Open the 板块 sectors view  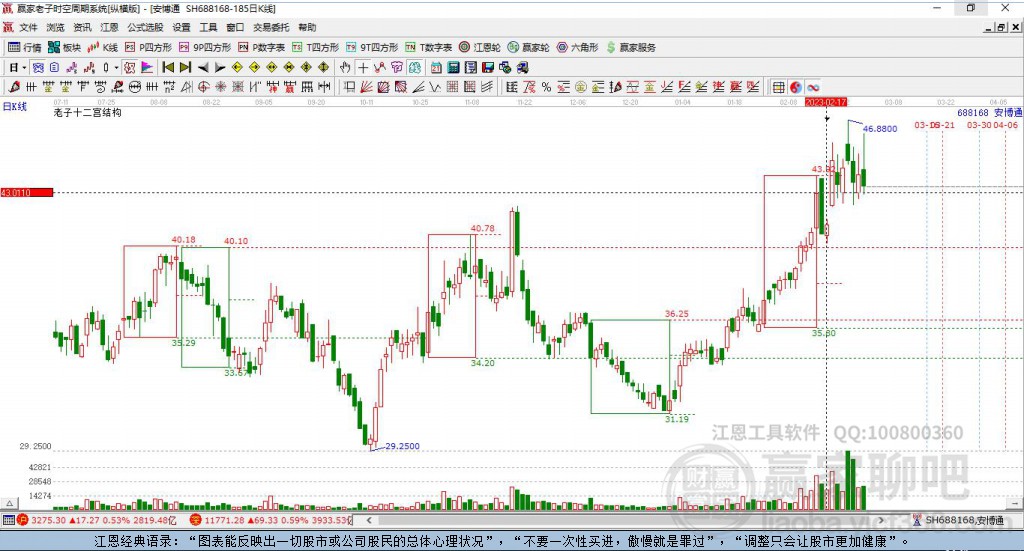65,47
